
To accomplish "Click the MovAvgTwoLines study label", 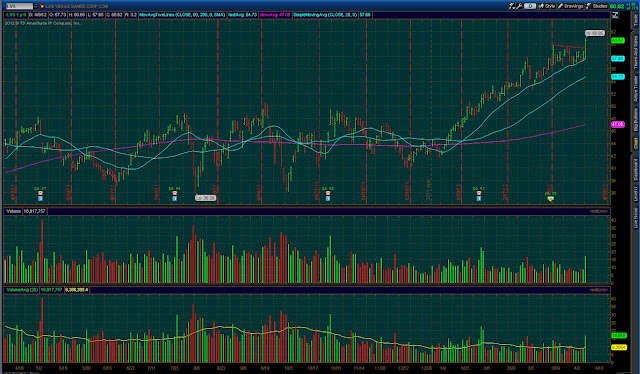I will tap(182, 15).
